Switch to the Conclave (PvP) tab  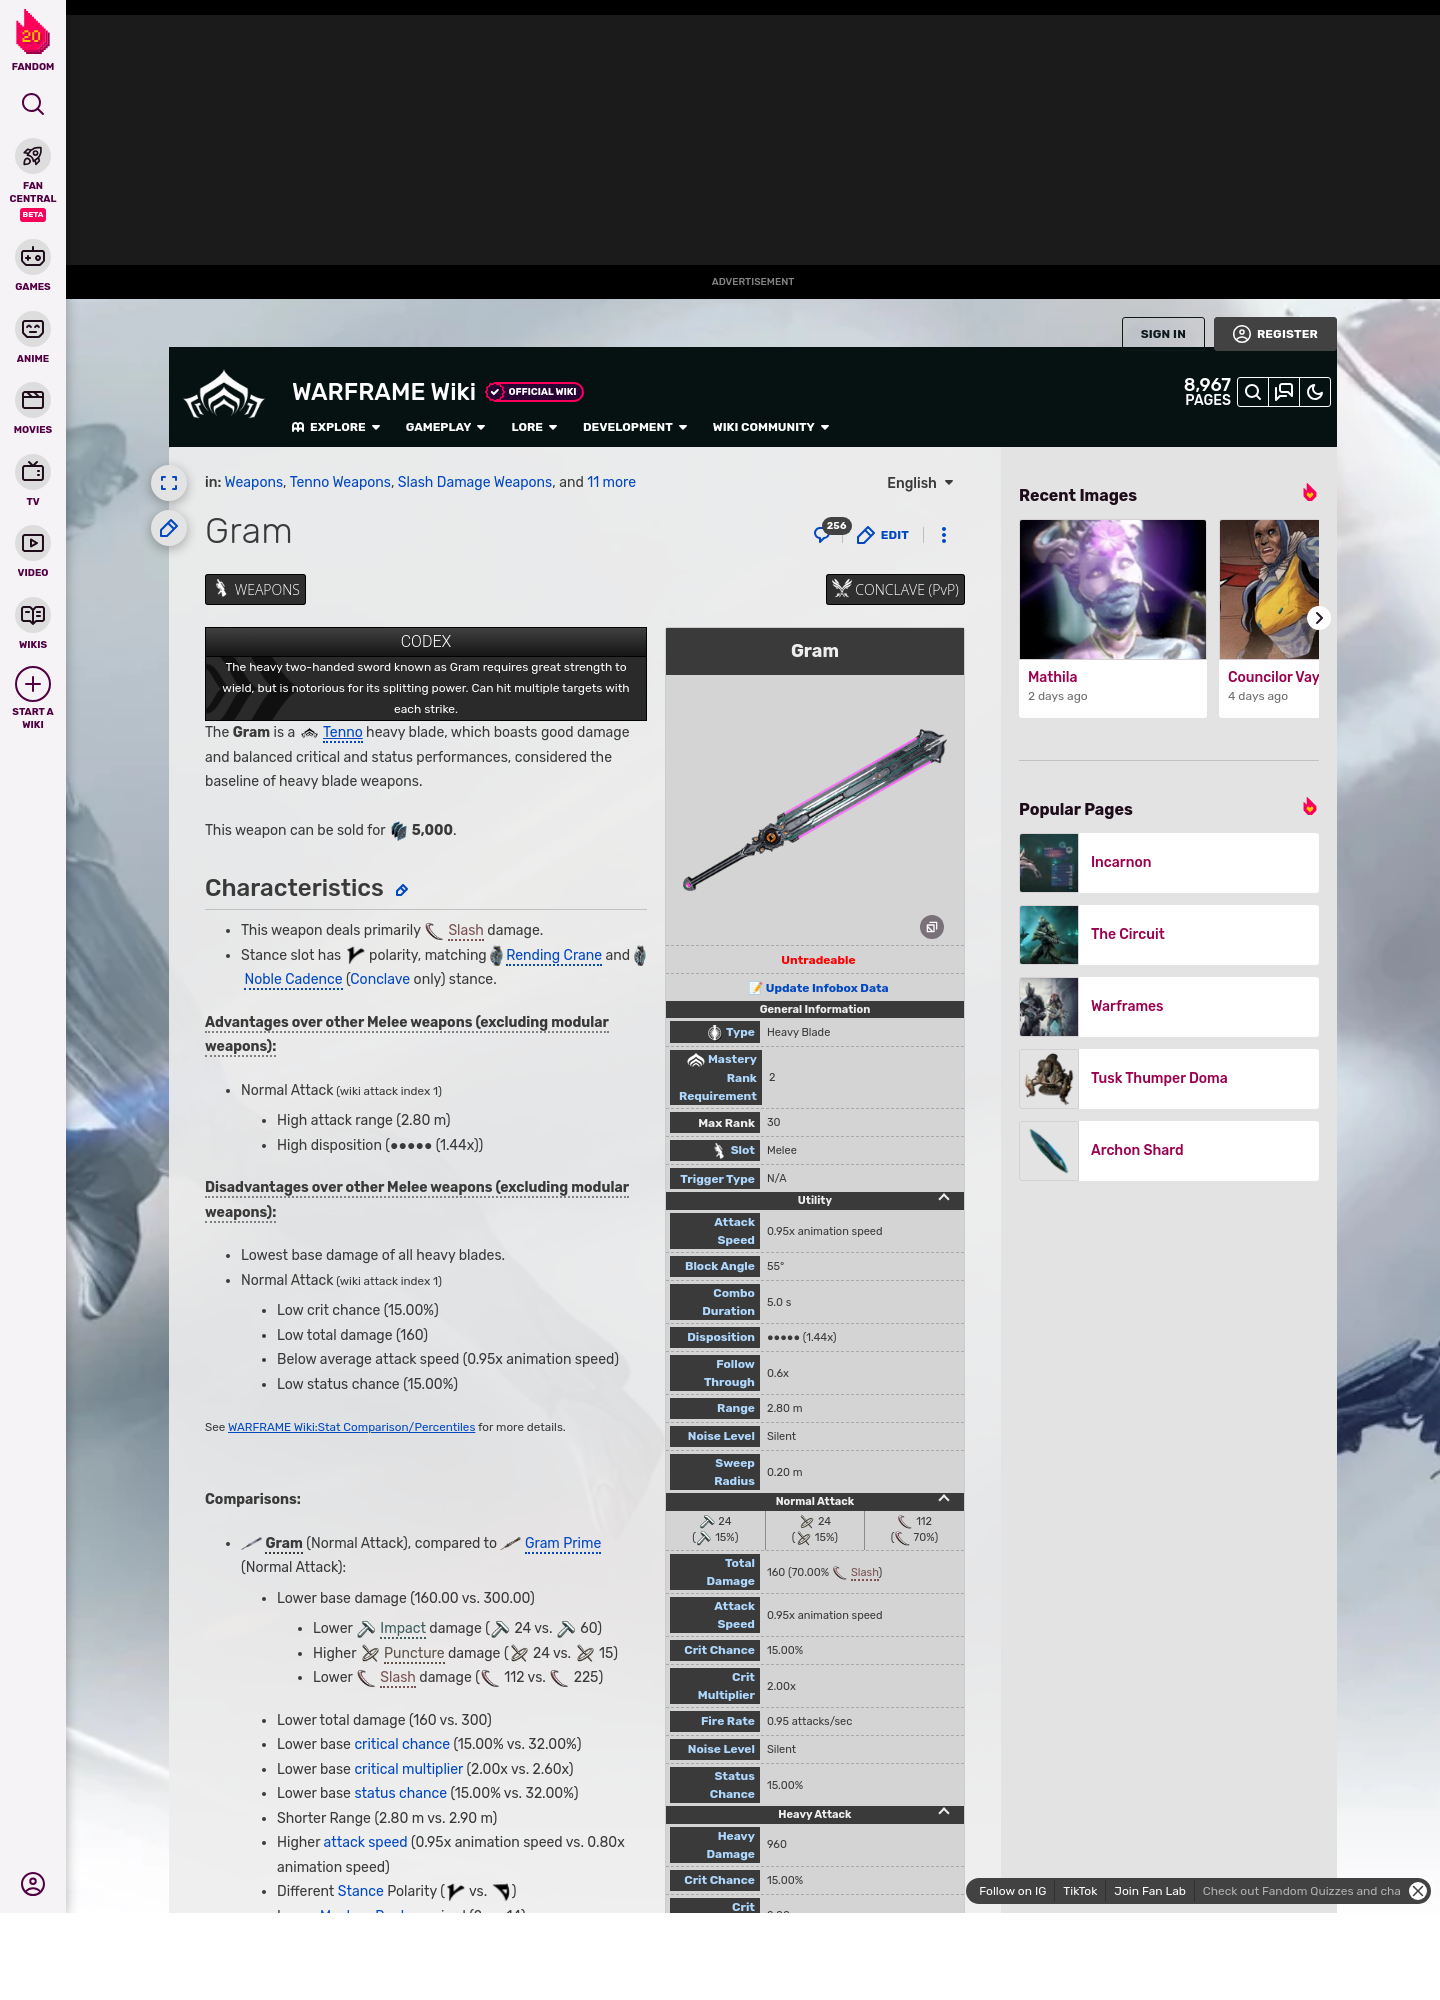(x=896, y=589)
